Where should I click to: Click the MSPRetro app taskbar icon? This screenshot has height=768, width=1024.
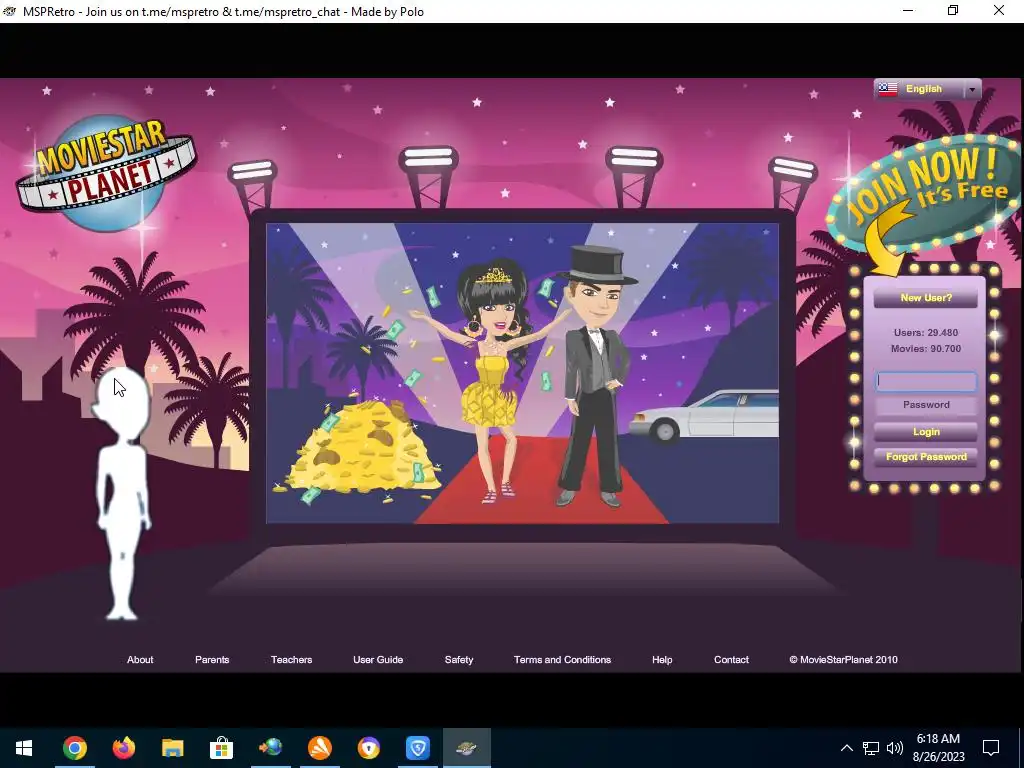466,748
